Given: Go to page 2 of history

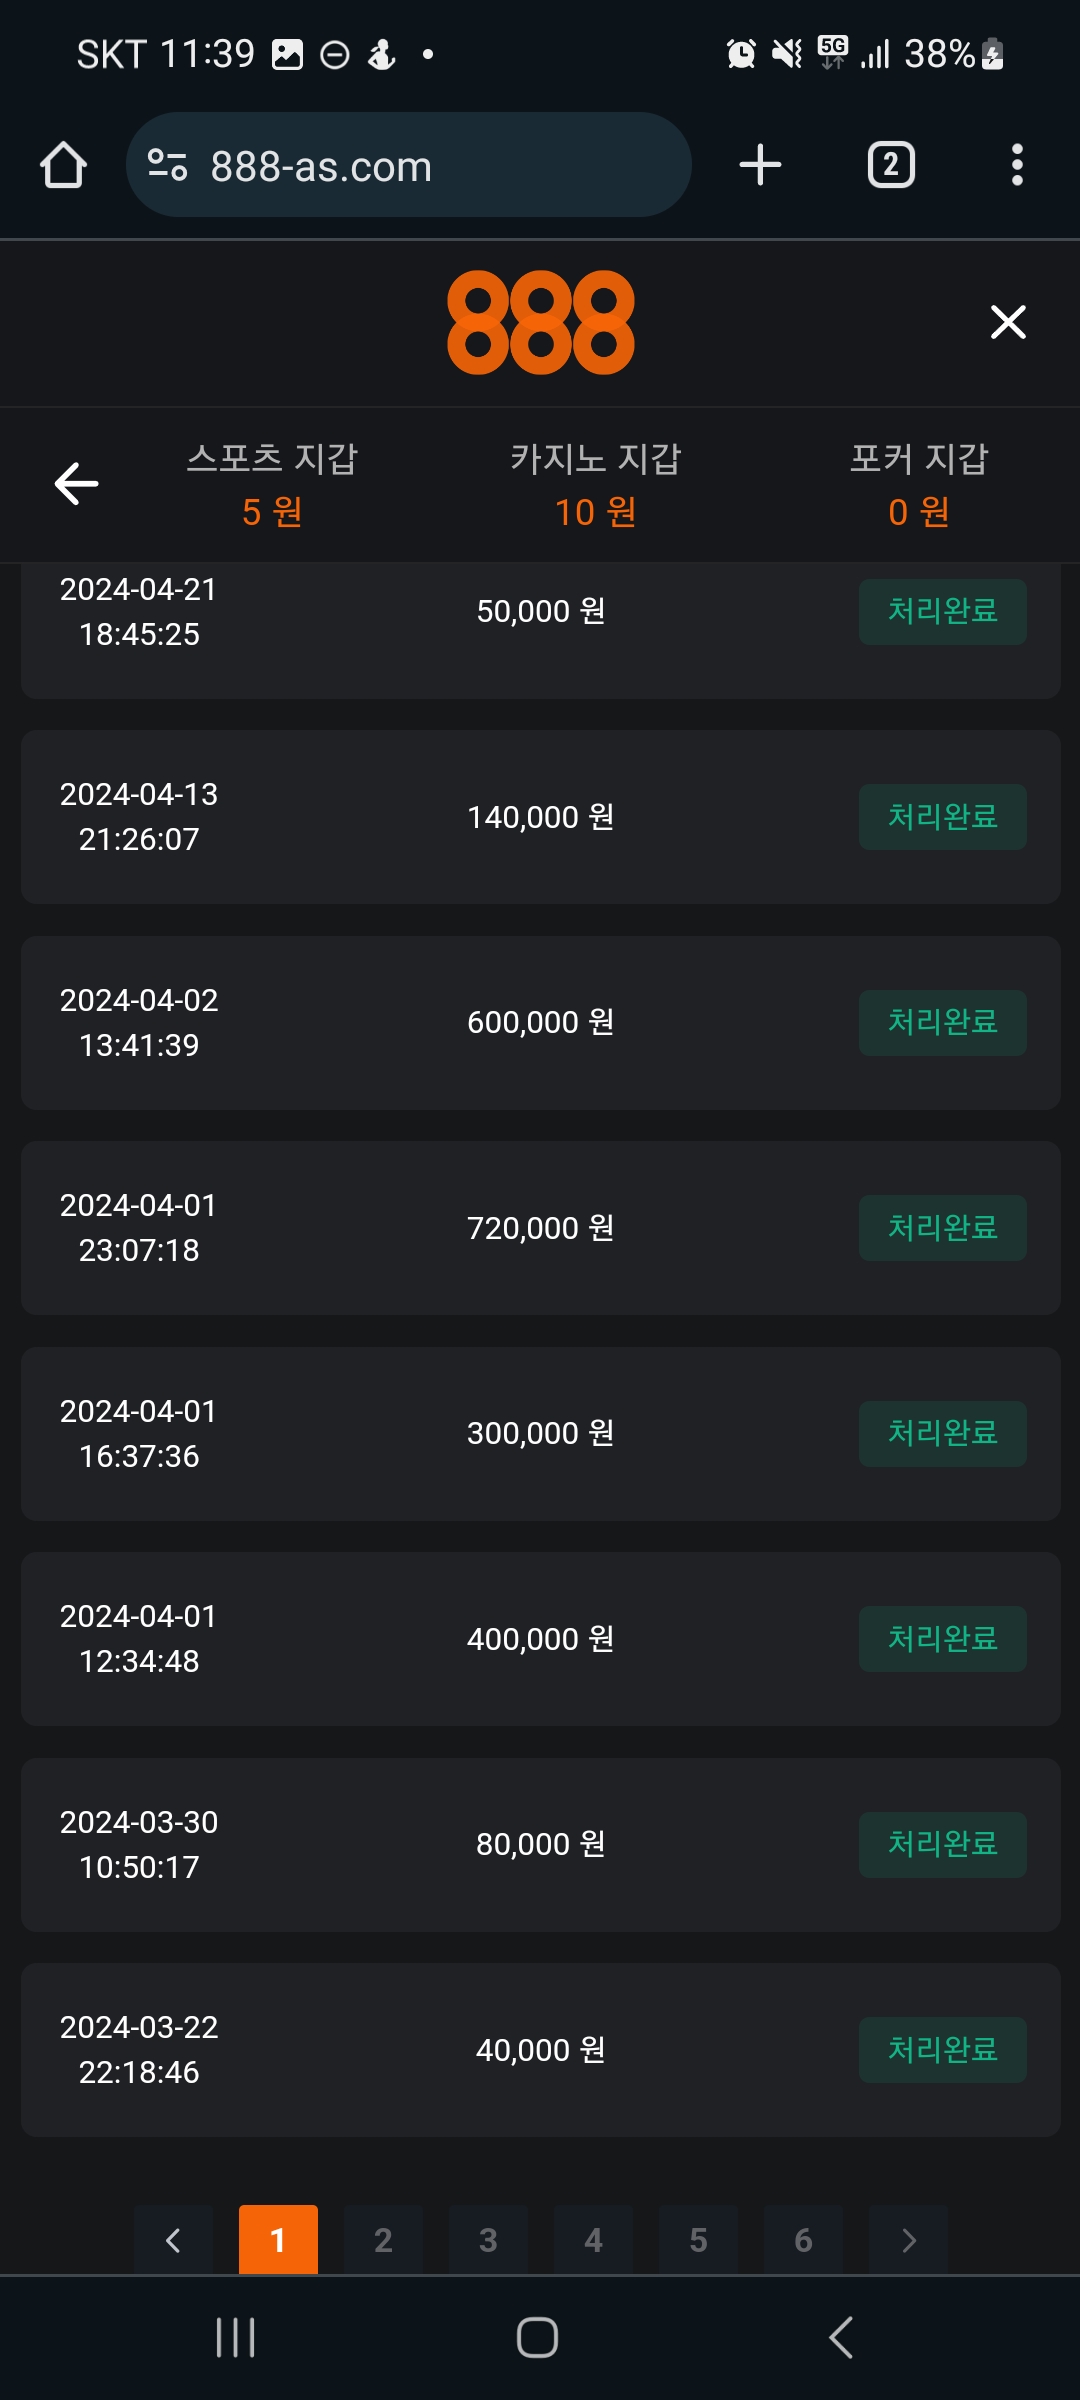Looking at the screenshot, I should click(x=383, y=2240).
